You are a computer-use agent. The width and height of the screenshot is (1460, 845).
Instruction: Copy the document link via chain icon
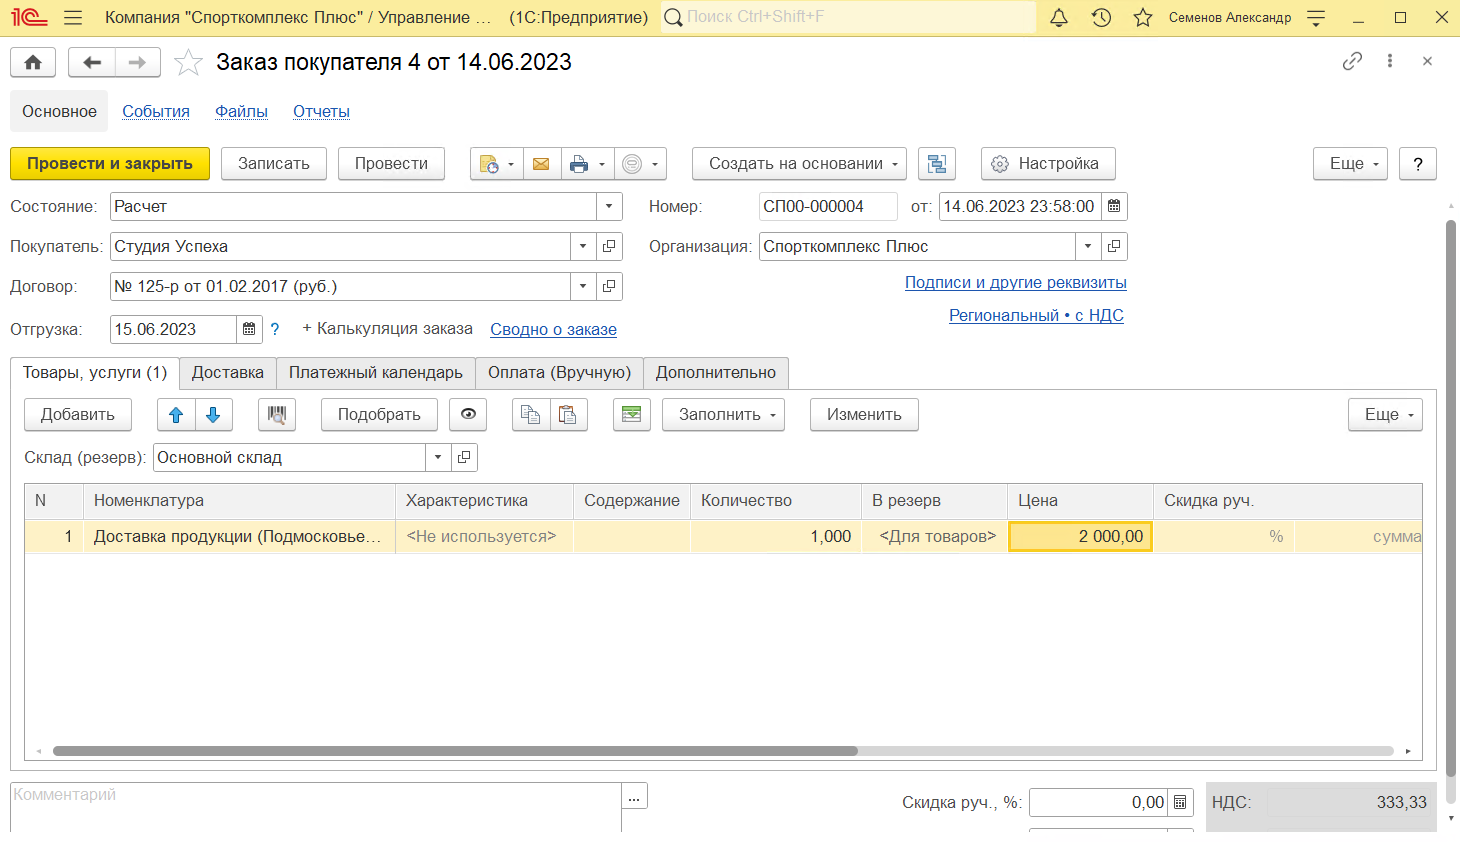tap(1352, 61)
